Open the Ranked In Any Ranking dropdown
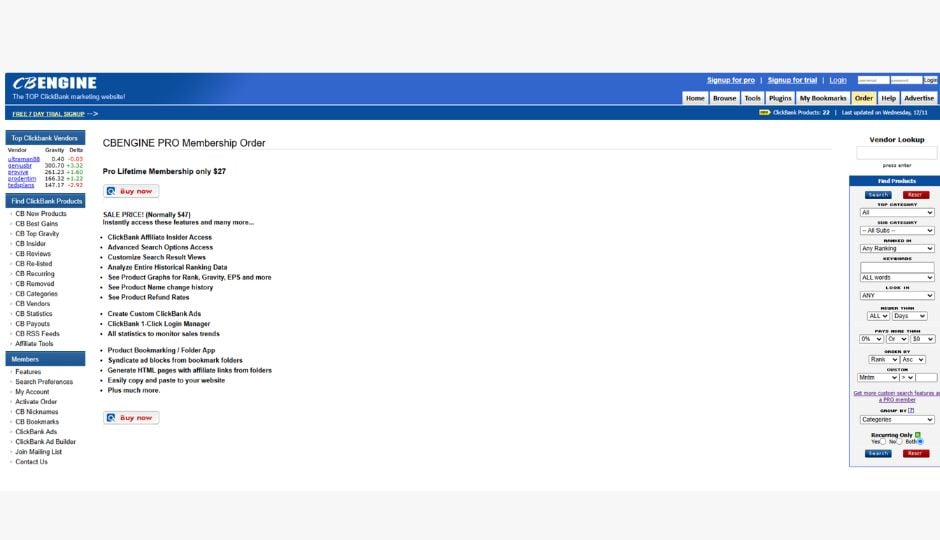 click(x=897, y=249)
